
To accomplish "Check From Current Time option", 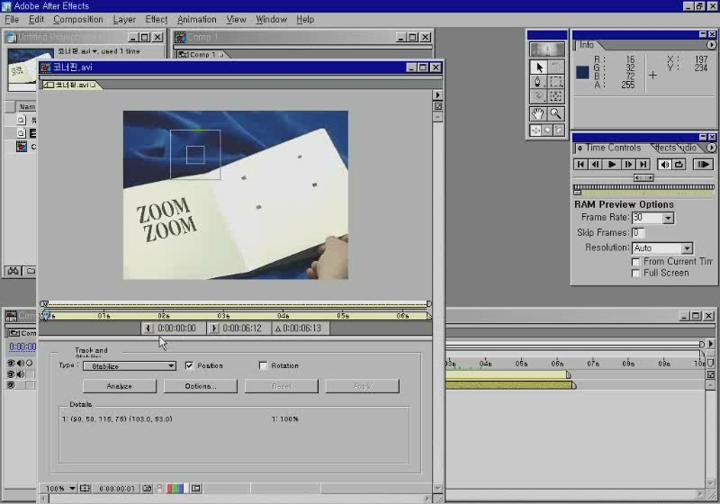I will (636, 262).
